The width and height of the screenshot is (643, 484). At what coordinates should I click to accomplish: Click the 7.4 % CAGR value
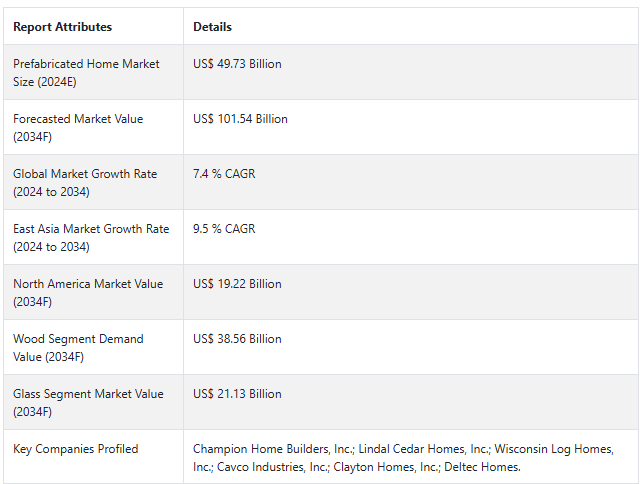pyautogui.click(x=224, y=174)
